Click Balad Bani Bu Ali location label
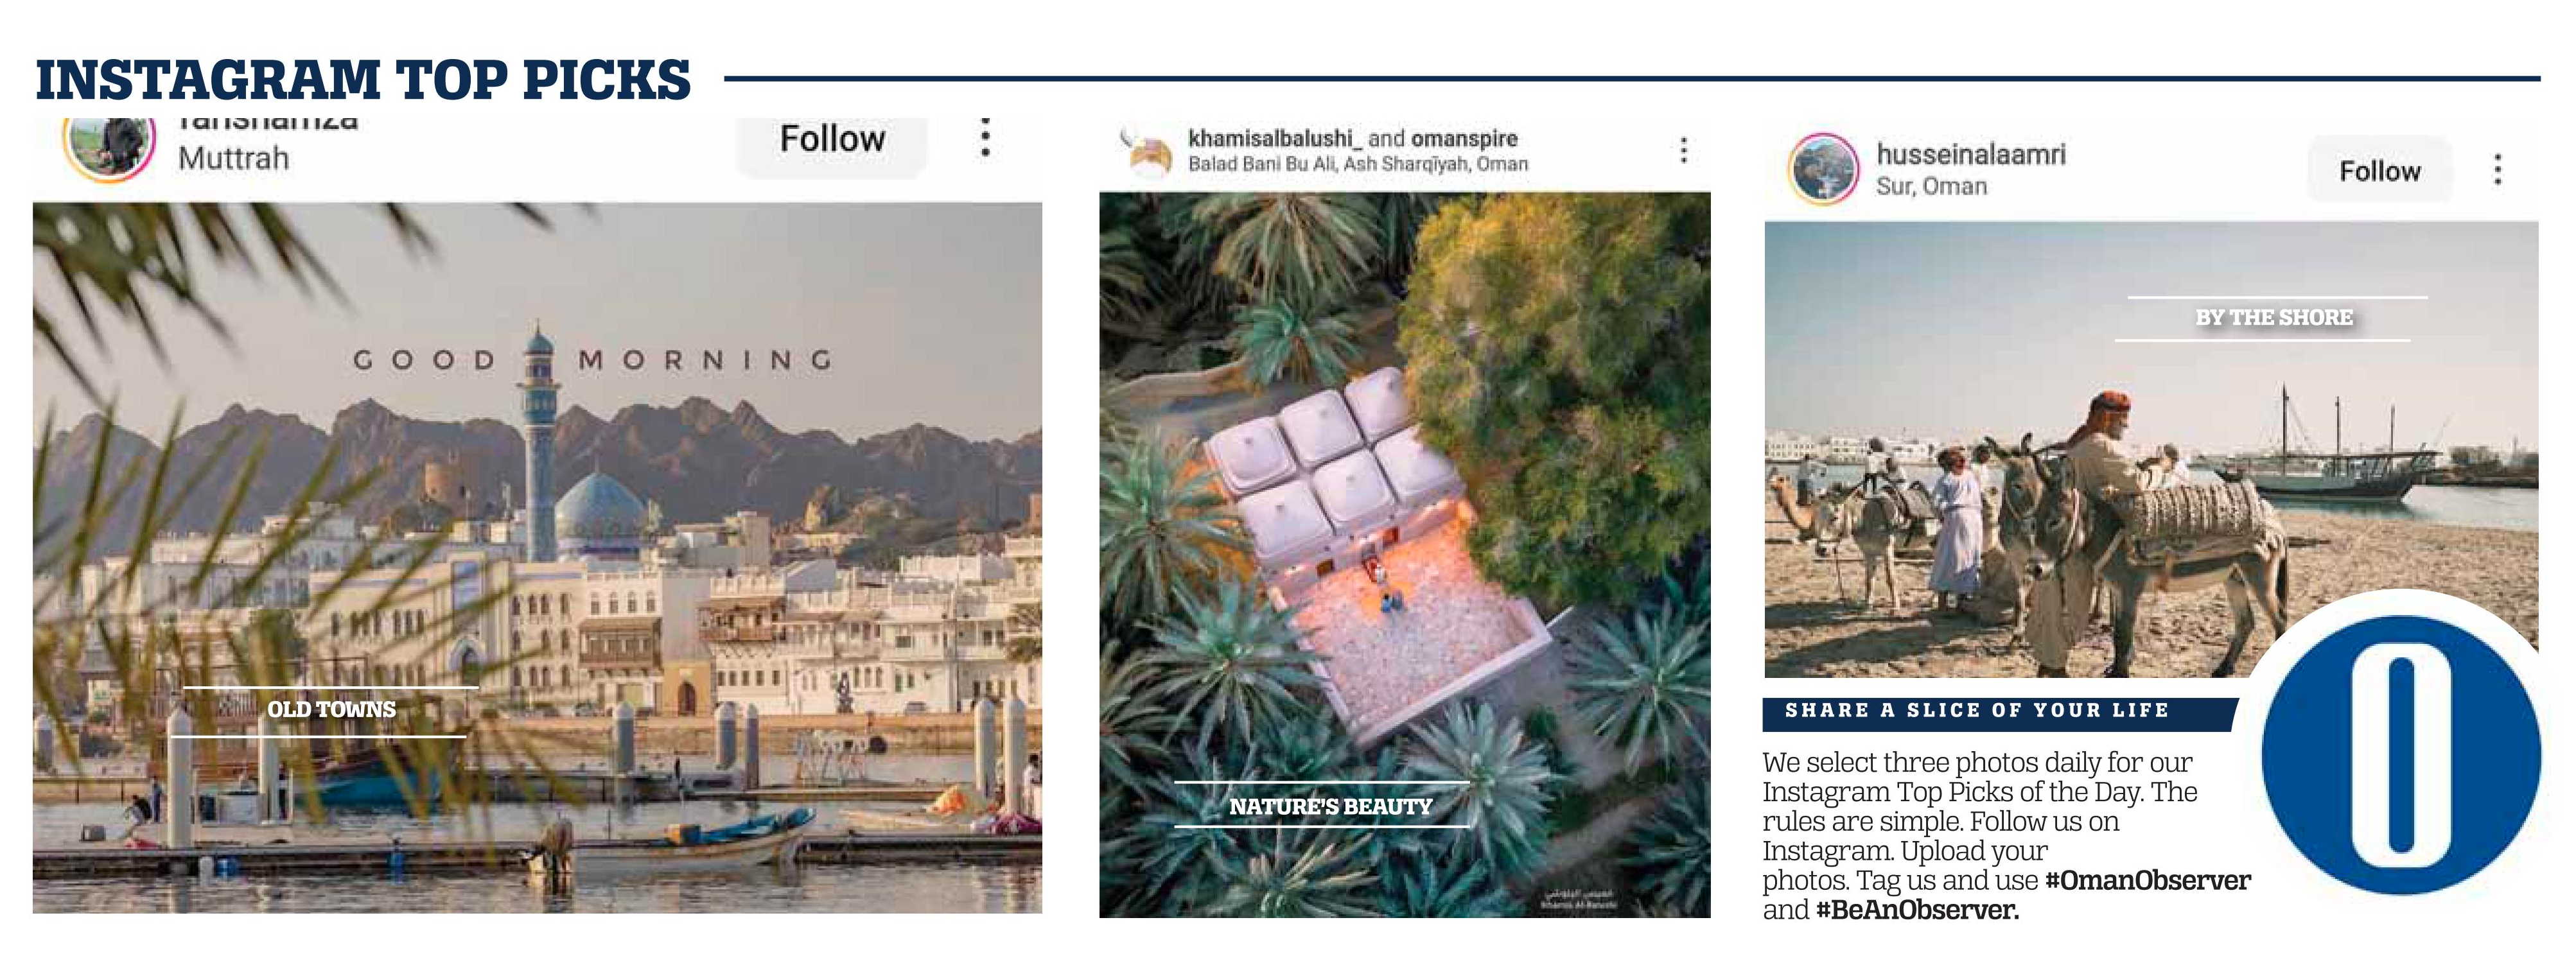The width and height of the screenshot is (2576, 963). tap(1358, 164)
